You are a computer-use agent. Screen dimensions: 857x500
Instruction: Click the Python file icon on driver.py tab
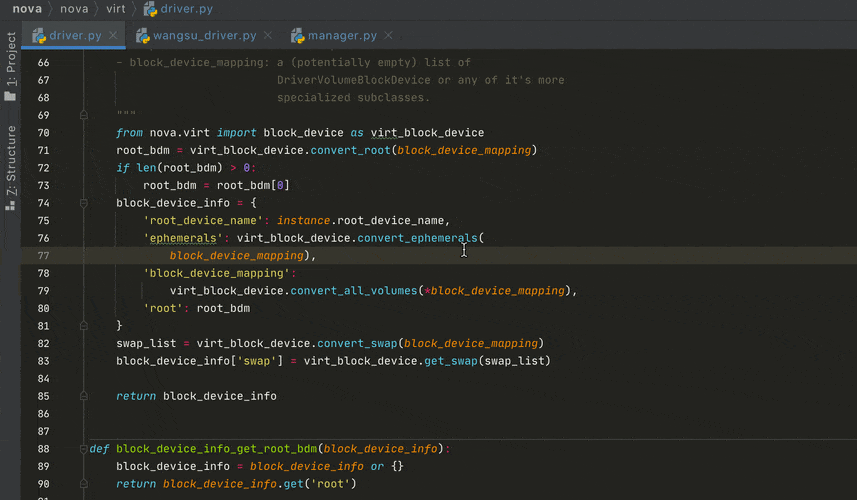pyautogui.click(x=39, y=36)
